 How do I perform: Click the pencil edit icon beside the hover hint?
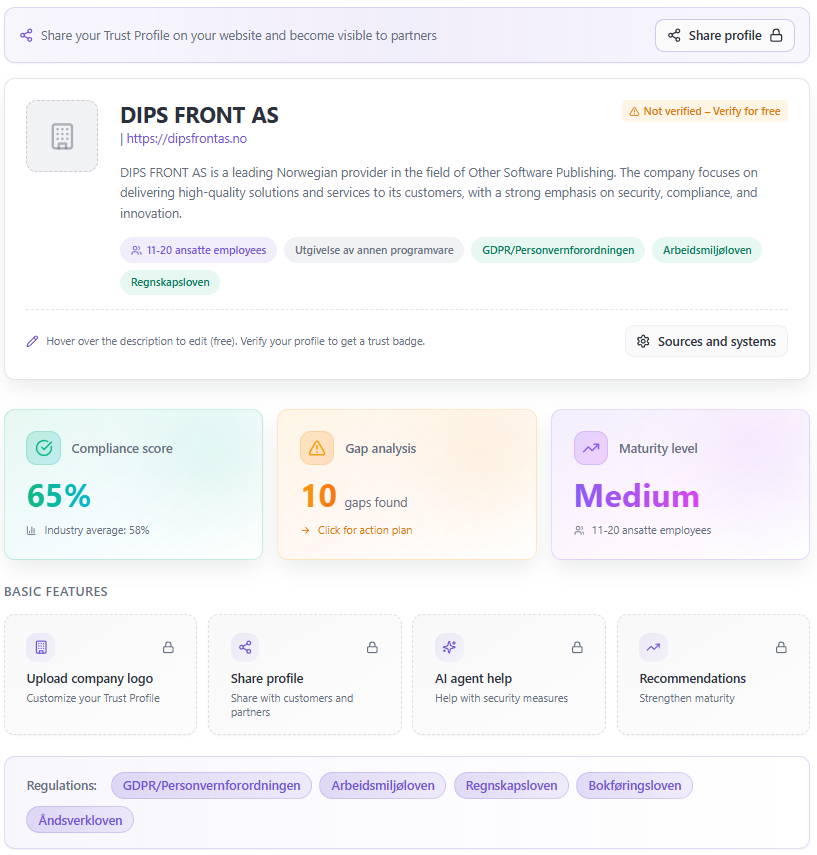[32, 341]
